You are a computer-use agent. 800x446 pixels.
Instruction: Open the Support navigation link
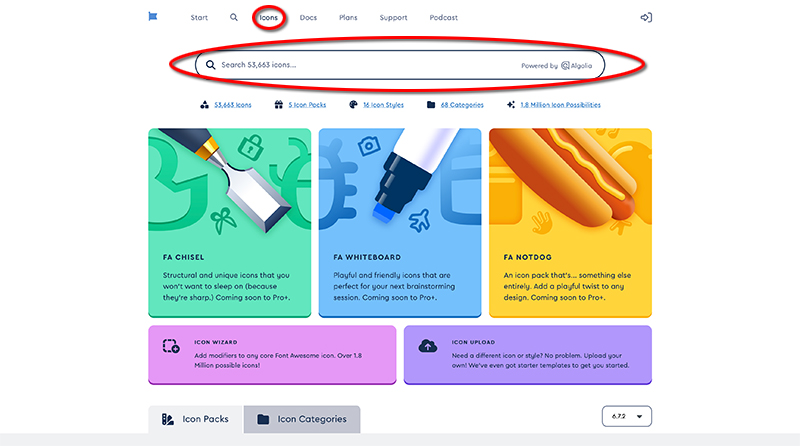coord(393,18)
